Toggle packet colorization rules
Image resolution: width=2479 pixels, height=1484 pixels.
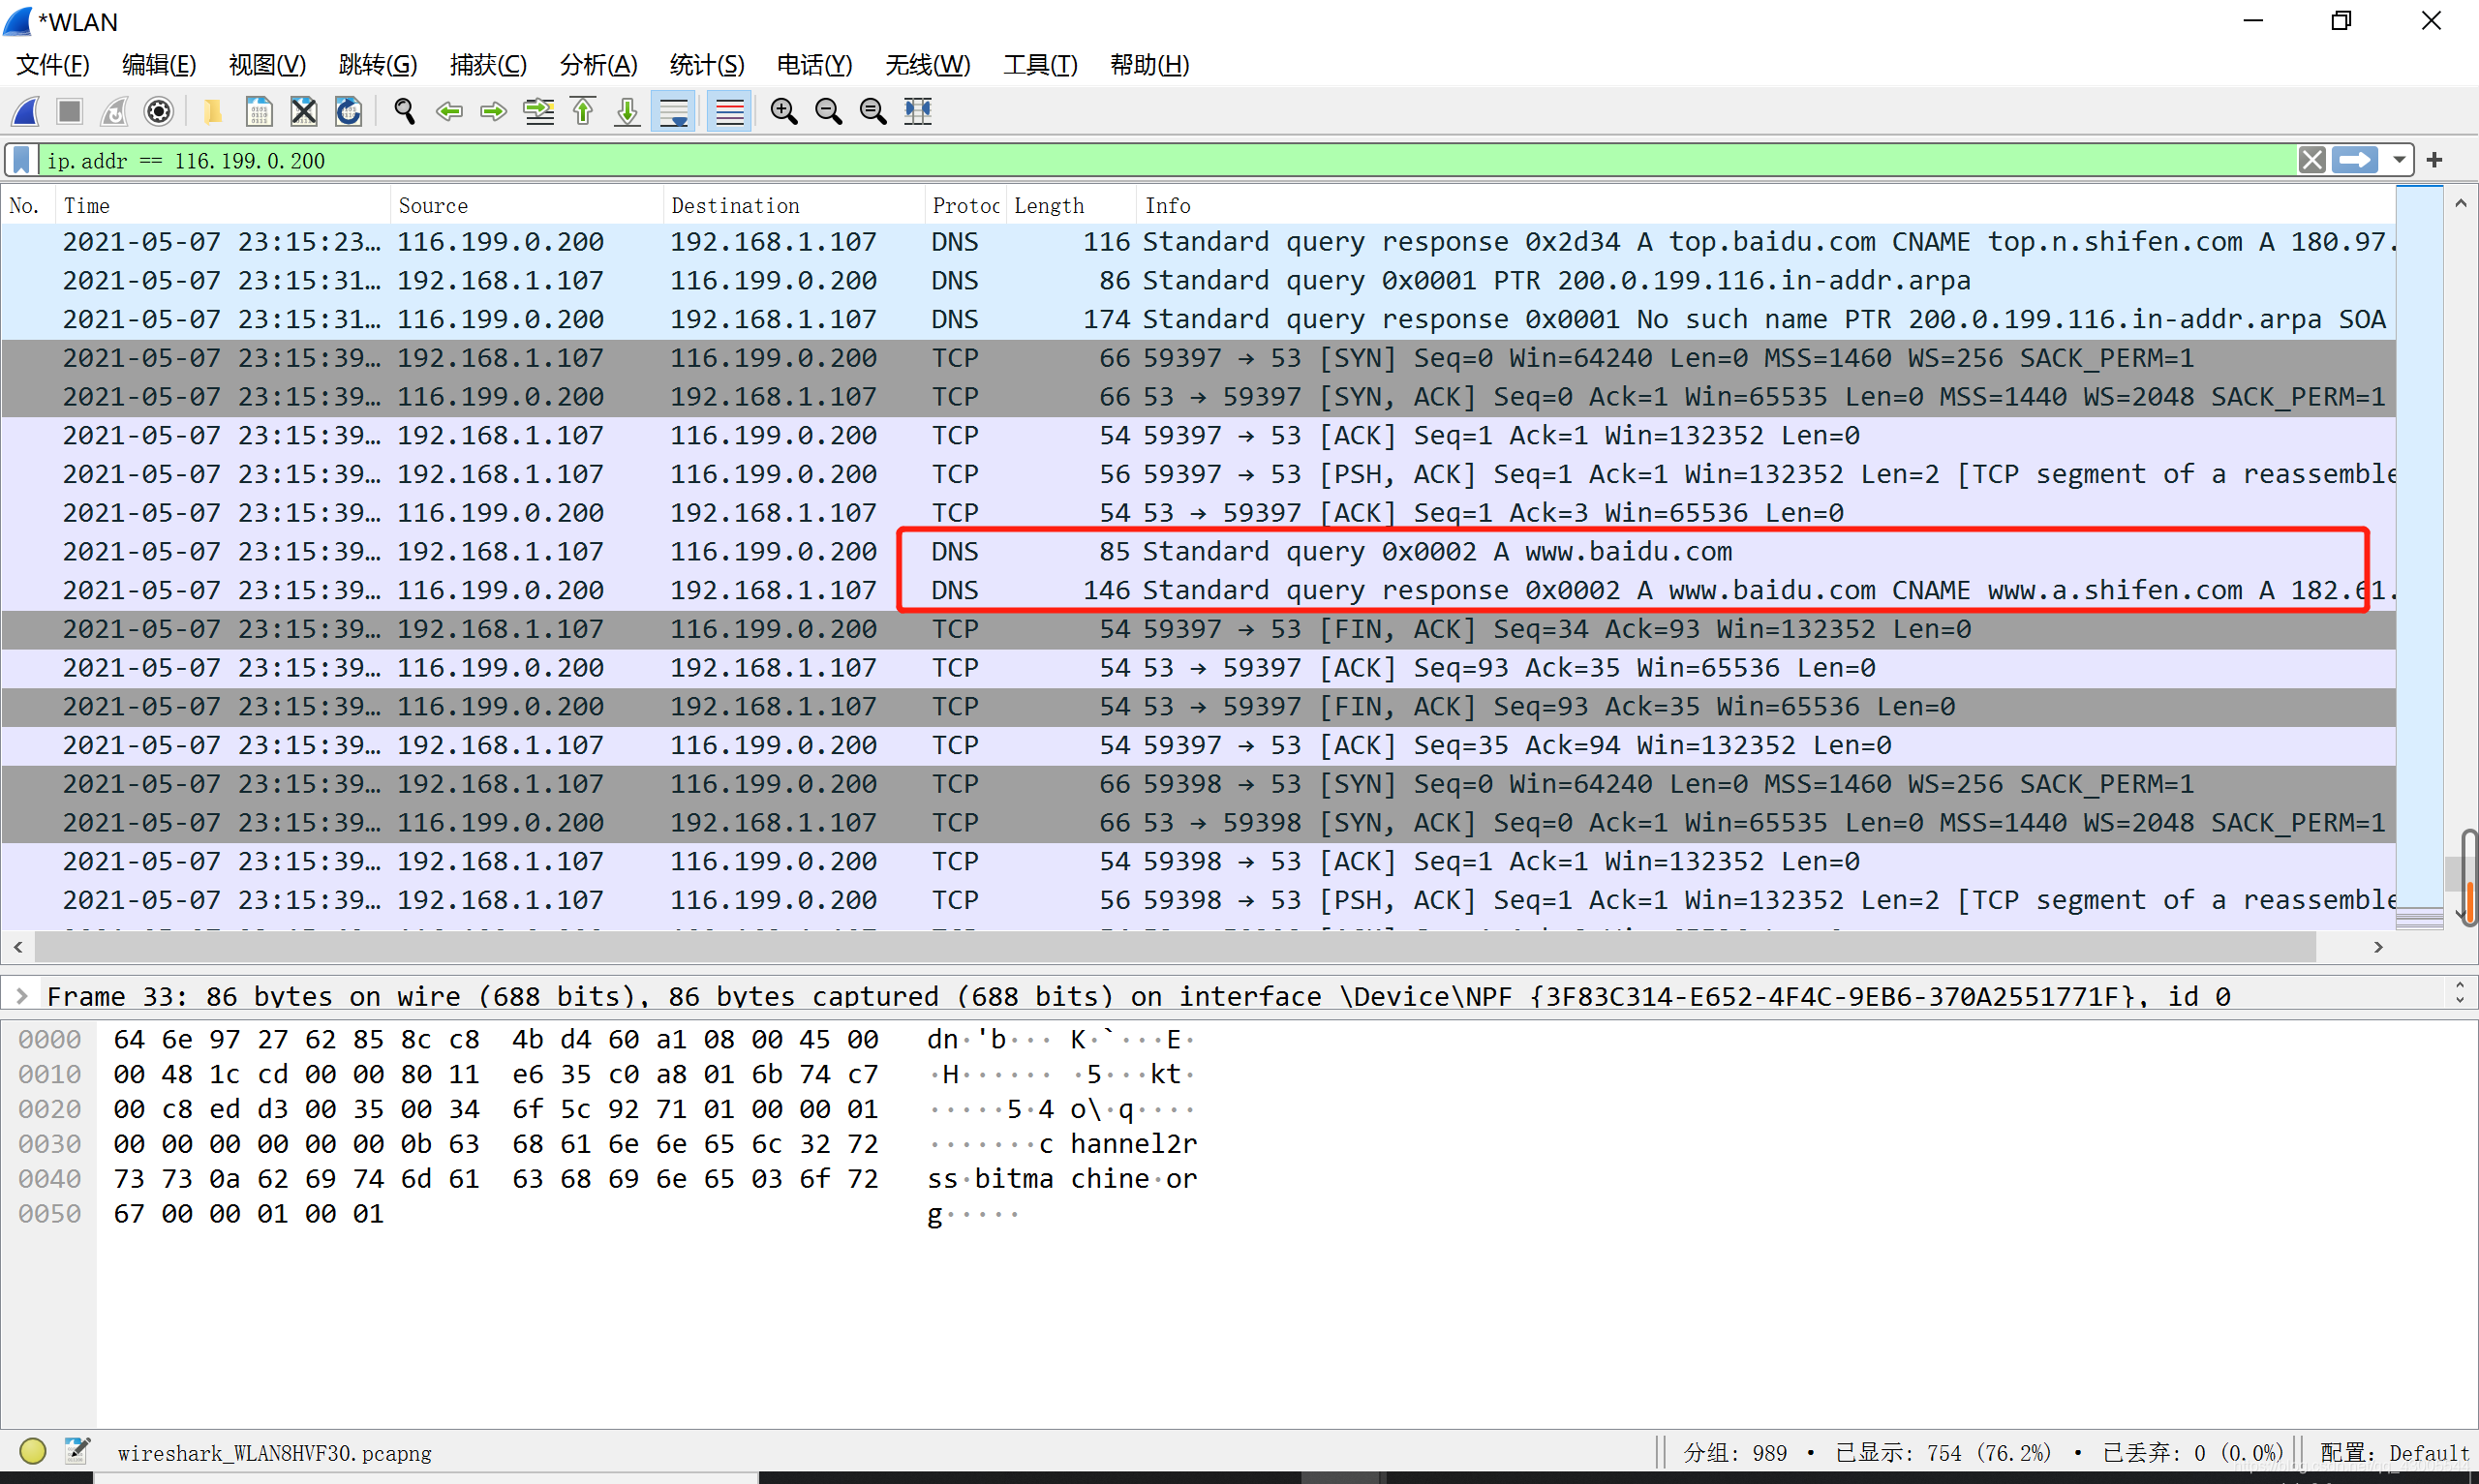[x=730, y=111]
